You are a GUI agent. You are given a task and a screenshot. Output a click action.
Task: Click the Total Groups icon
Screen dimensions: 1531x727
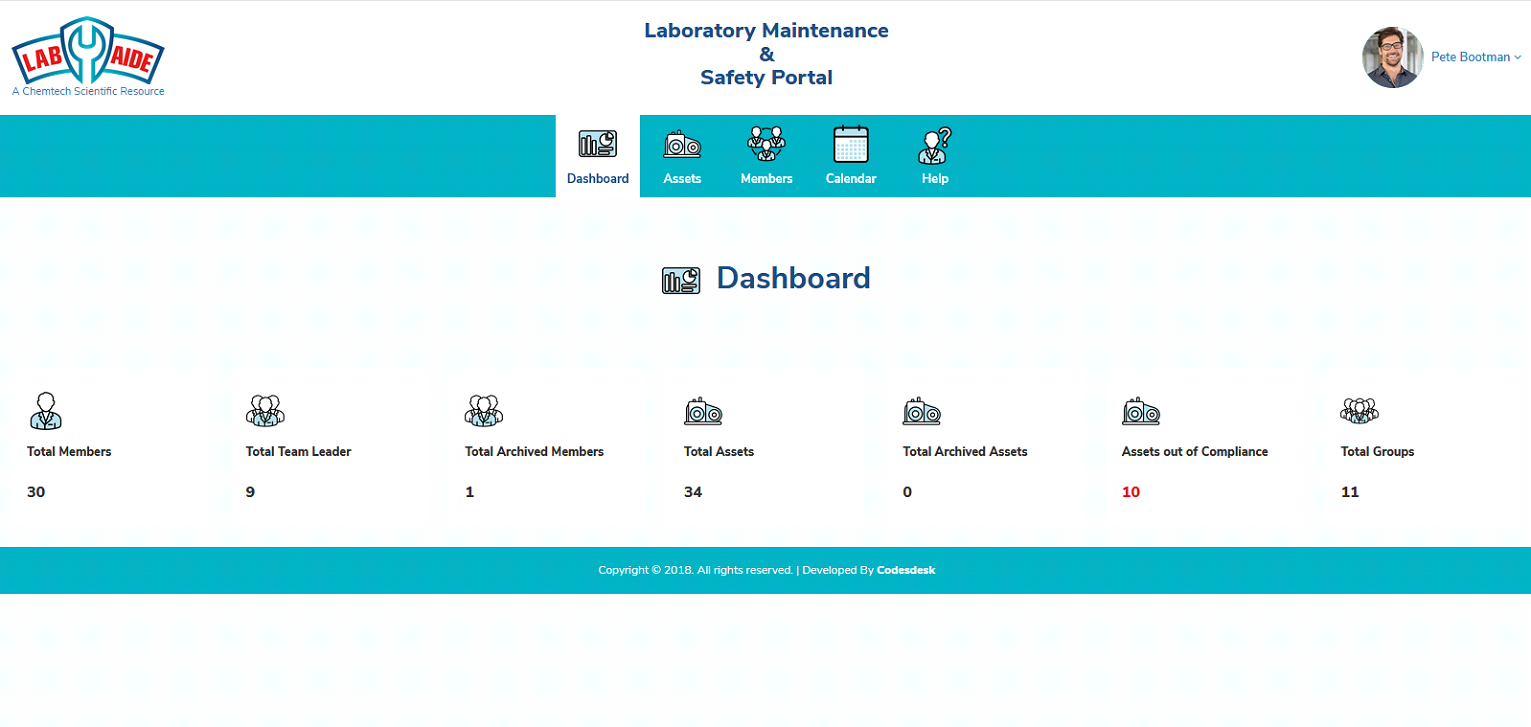pos(1359,410)
